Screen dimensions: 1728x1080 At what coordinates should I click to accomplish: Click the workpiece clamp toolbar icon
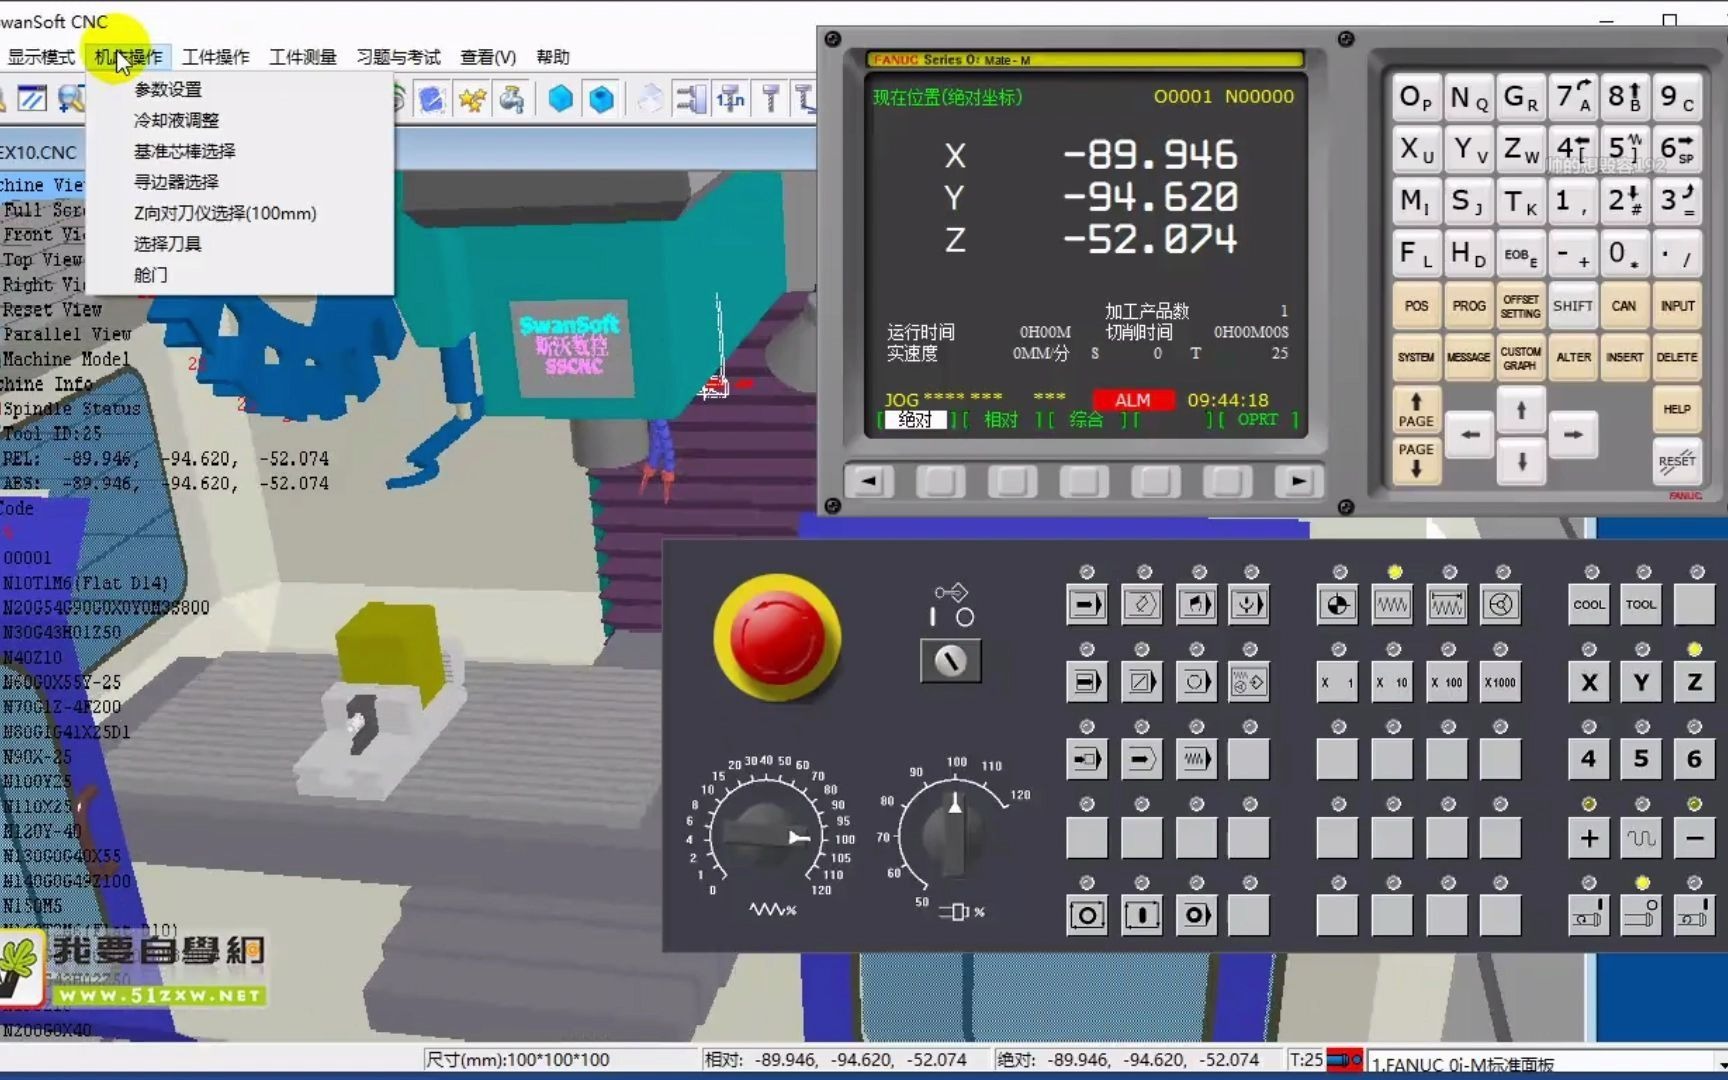tap(690, 99)
